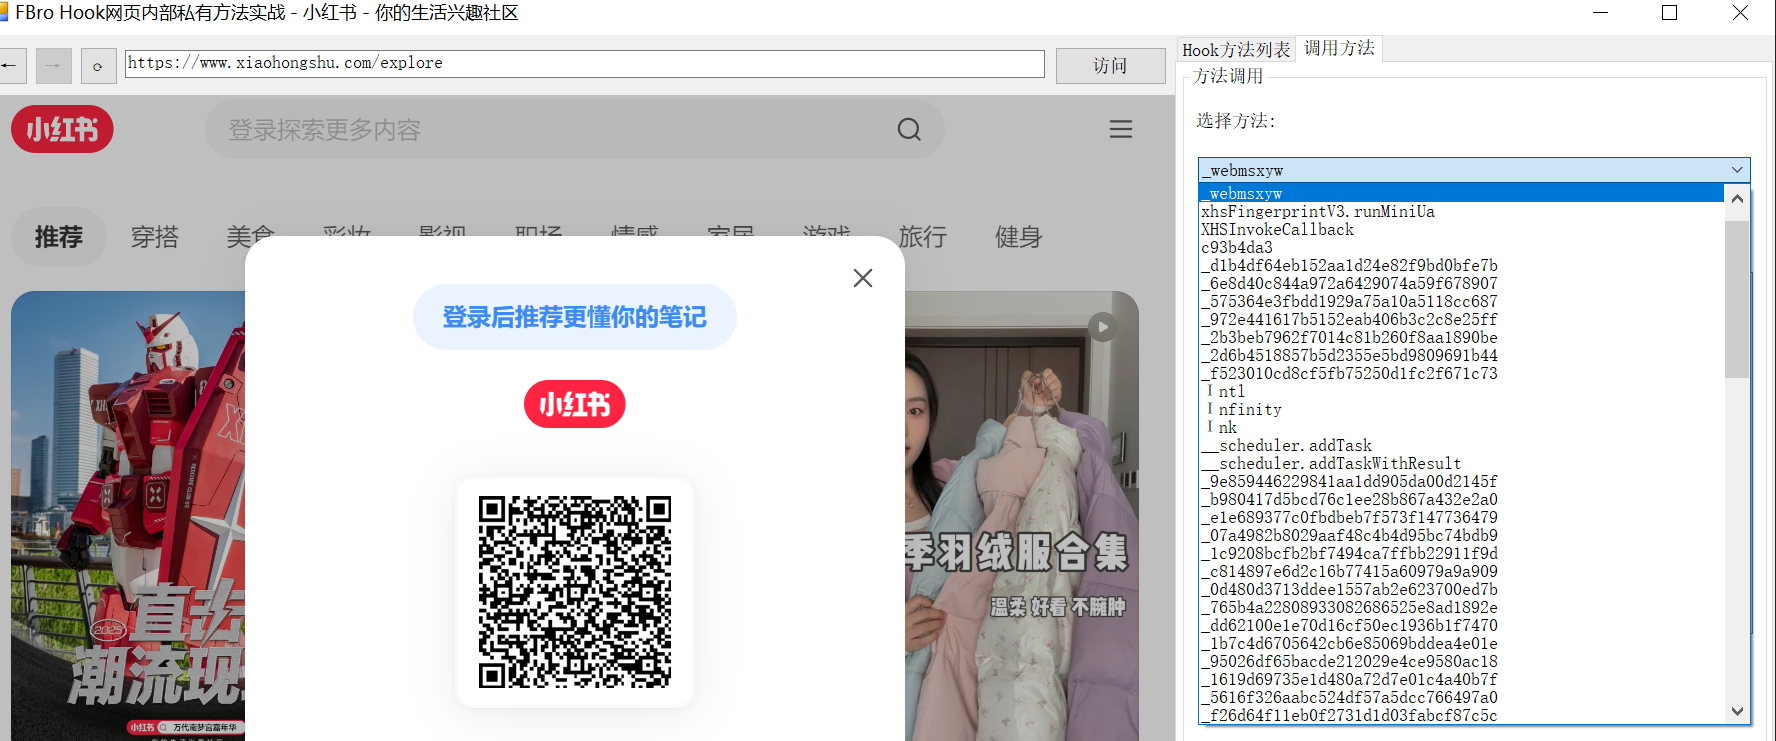The height and width of the screenshot is (741, 1776).
Task: Select method _e1e689377c0fbdbeb7f573f147736479
Action: pos(1462,517)
